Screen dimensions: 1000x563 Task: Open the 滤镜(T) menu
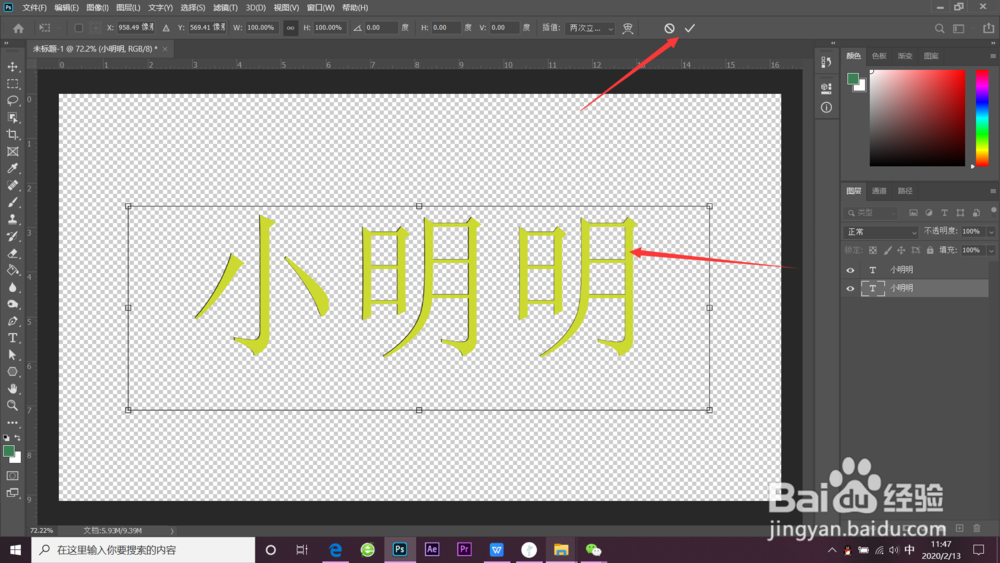coord(225,8)
